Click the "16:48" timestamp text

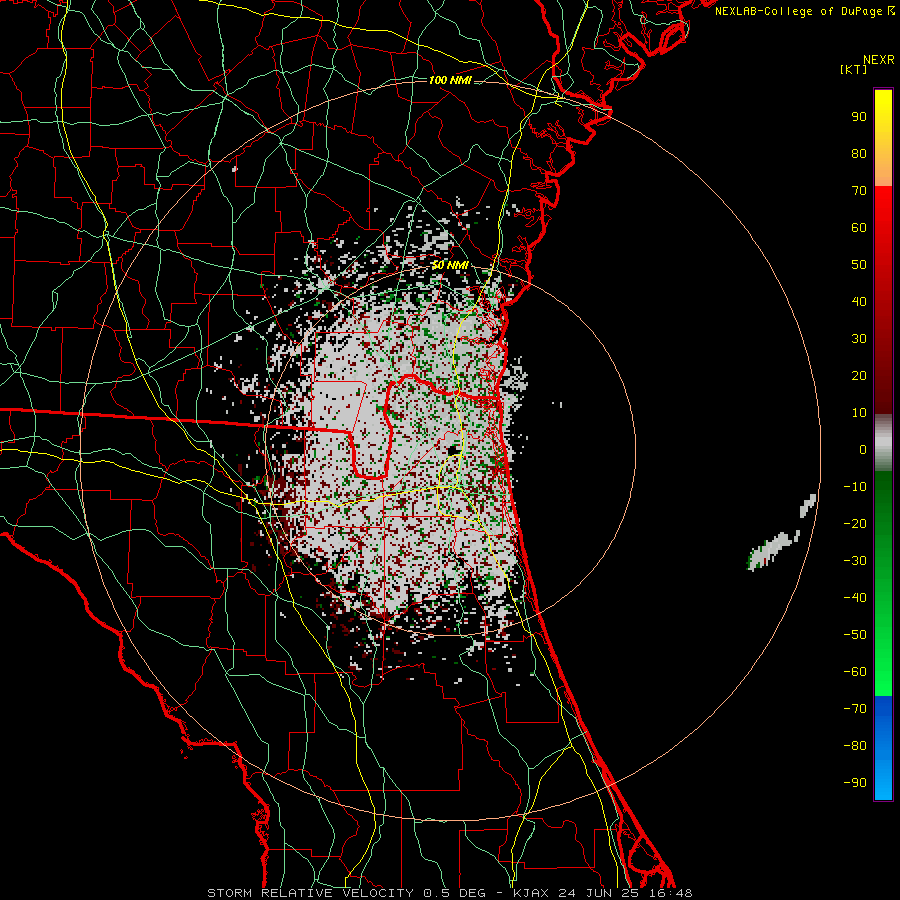point(671,893)
